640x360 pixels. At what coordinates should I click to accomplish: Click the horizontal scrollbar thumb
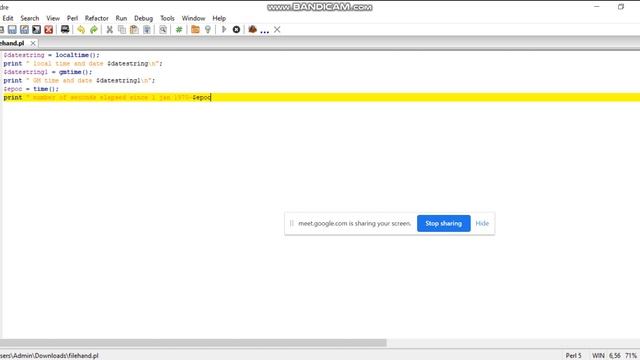point(193,342)
